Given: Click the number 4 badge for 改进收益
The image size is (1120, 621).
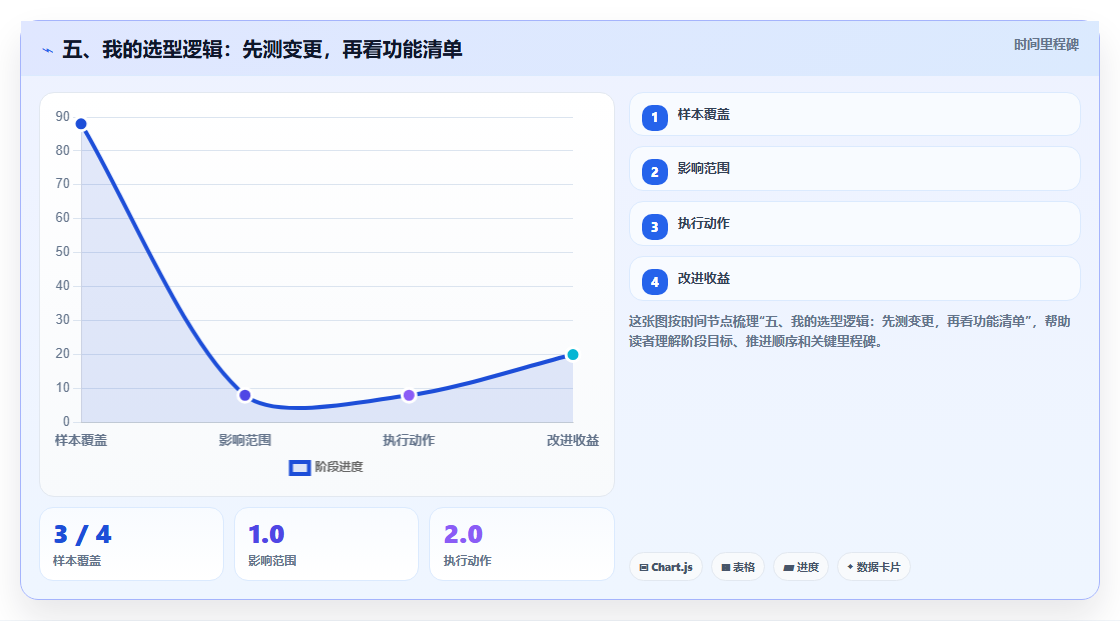Looking at the screenshot, I should pos(654,282).
